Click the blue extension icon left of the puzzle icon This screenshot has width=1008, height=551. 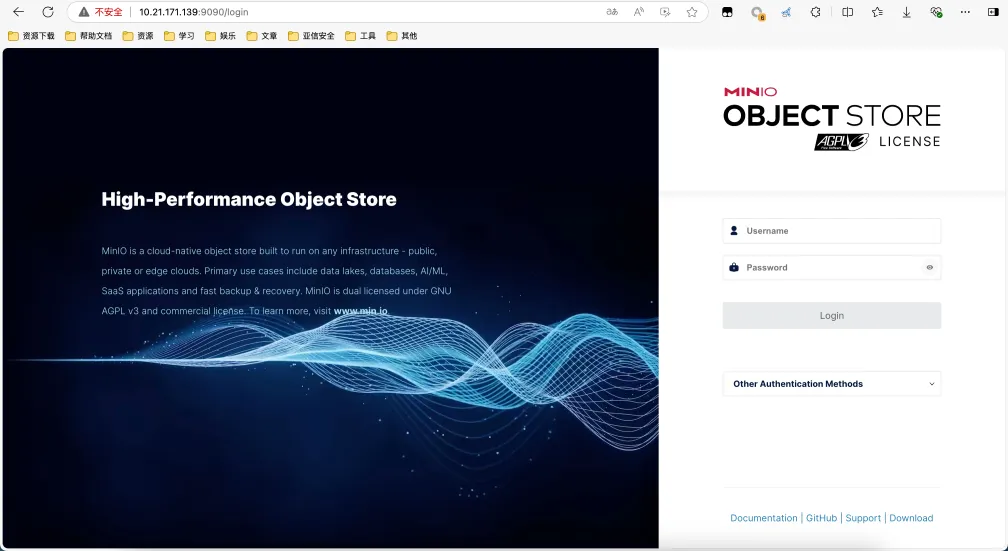(786, 12)
